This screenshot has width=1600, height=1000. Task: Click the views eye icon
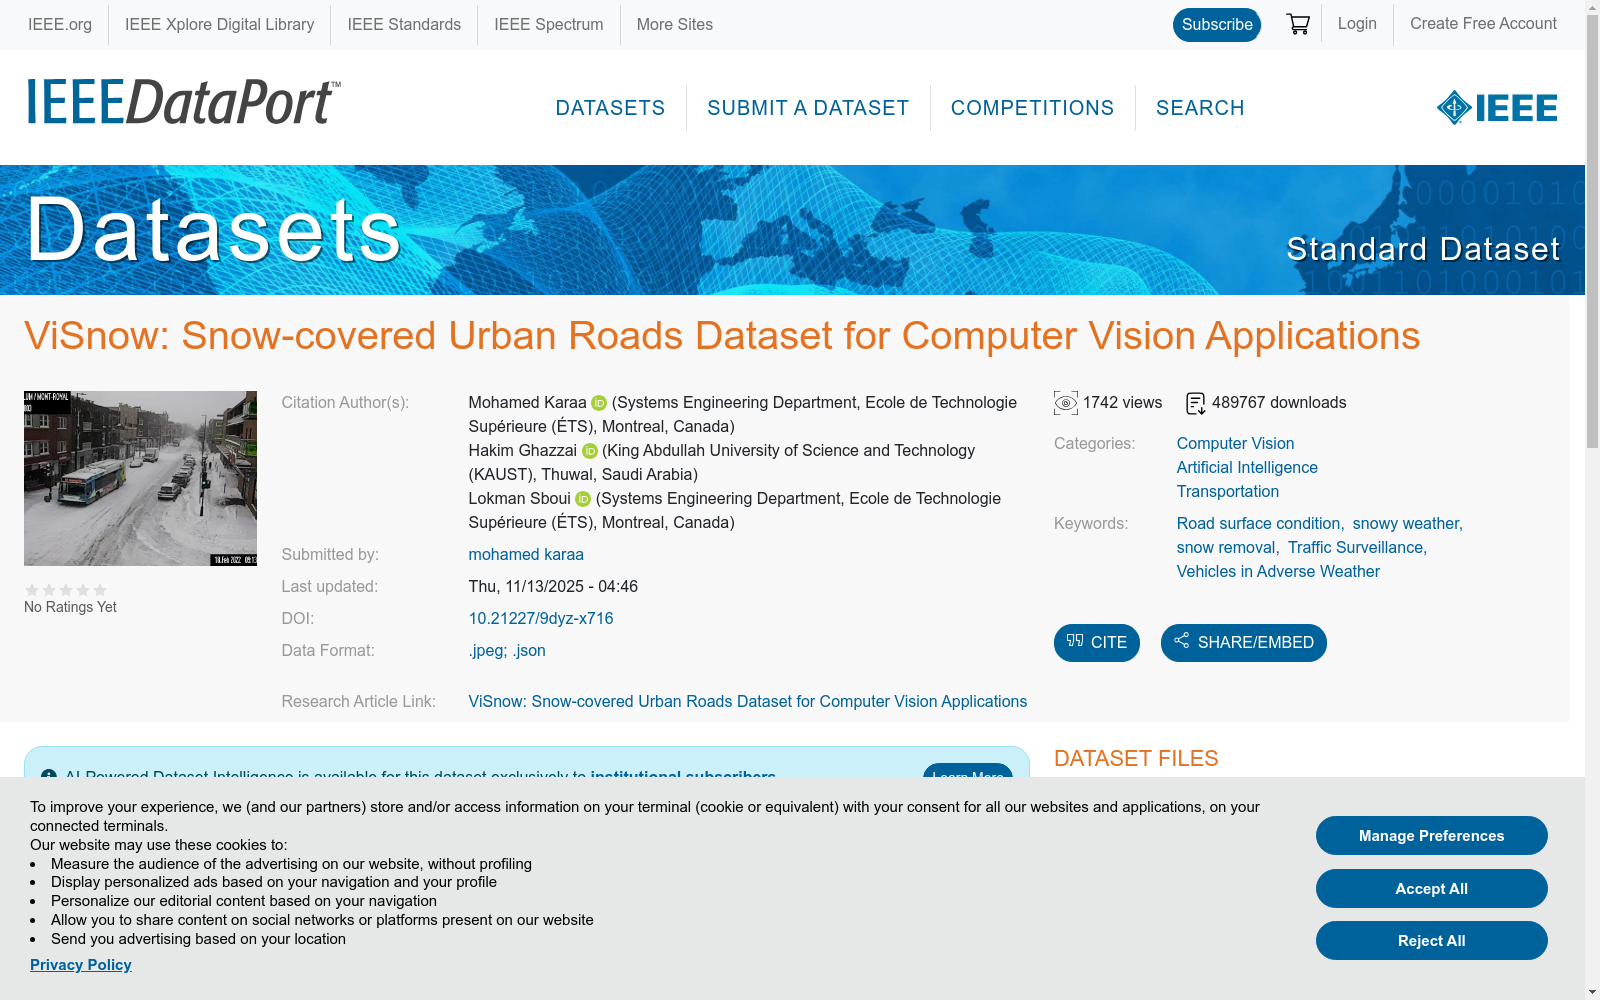click(x=1066, y=403)
